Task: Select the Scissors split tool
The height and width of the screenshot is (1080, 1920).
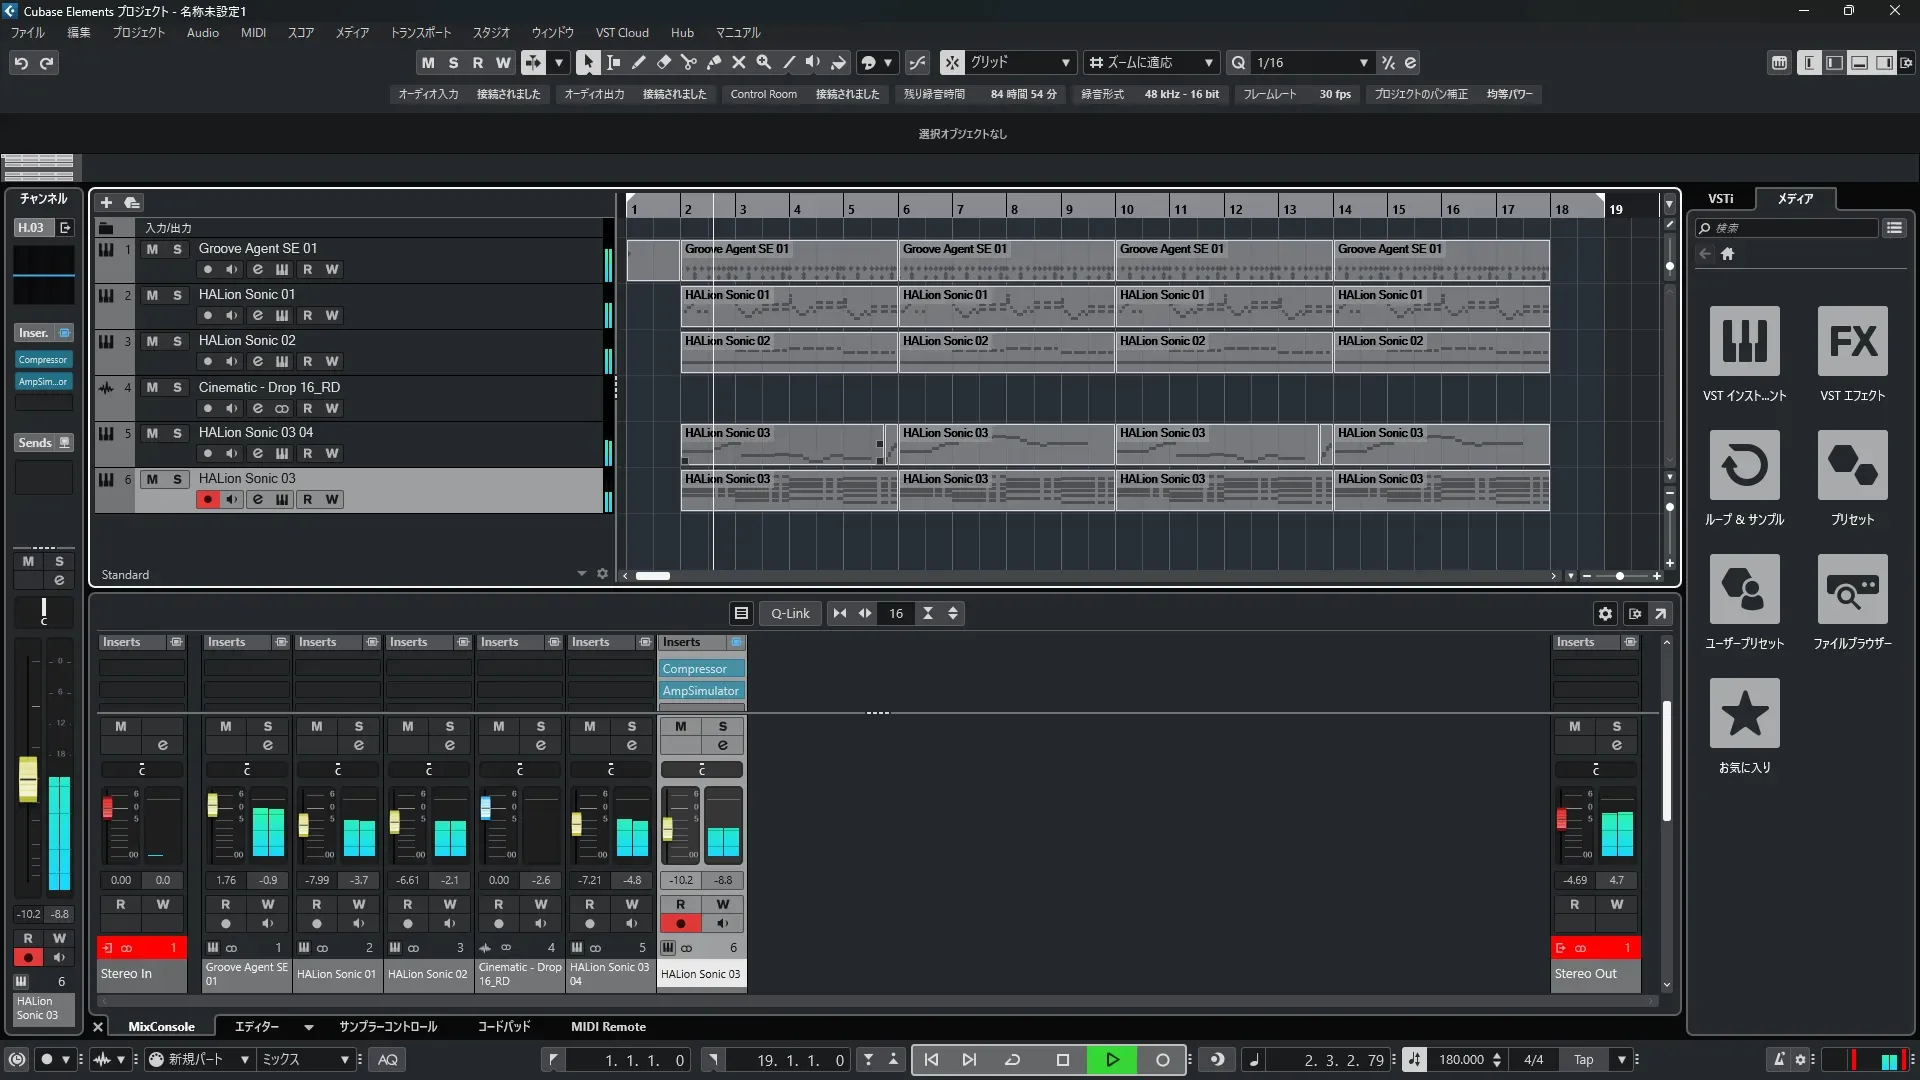Action: 688,62
